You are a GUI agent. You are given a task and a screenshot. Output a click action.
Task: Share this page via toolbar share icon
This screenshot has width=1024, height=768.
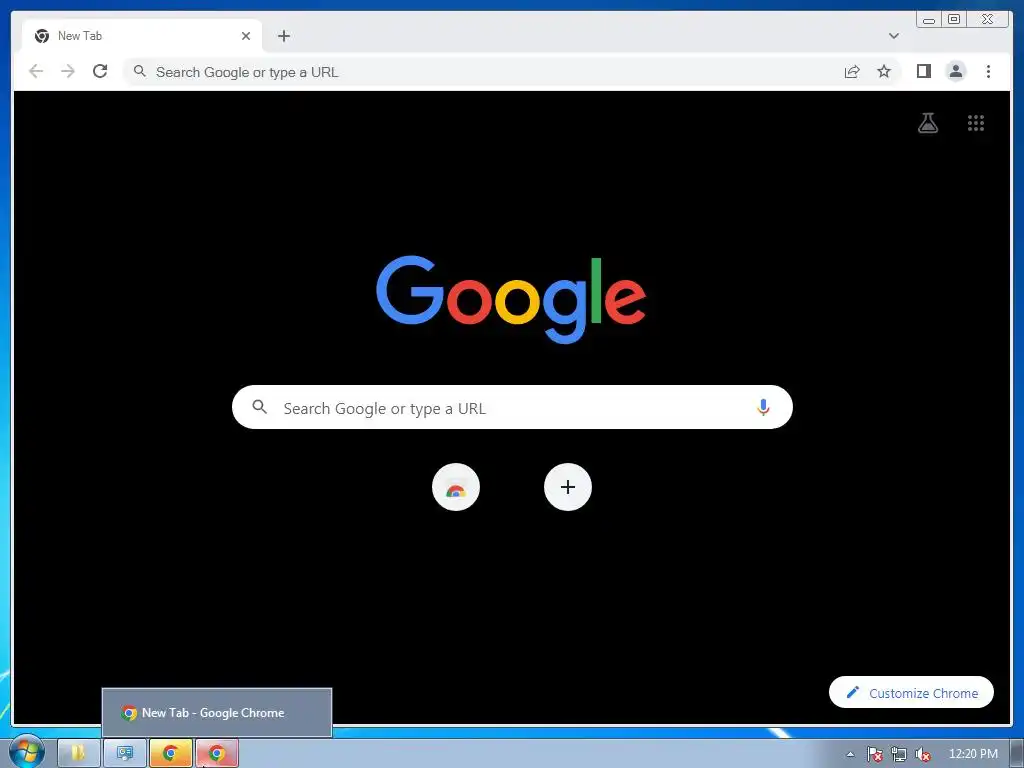click(x=852, y=72)
